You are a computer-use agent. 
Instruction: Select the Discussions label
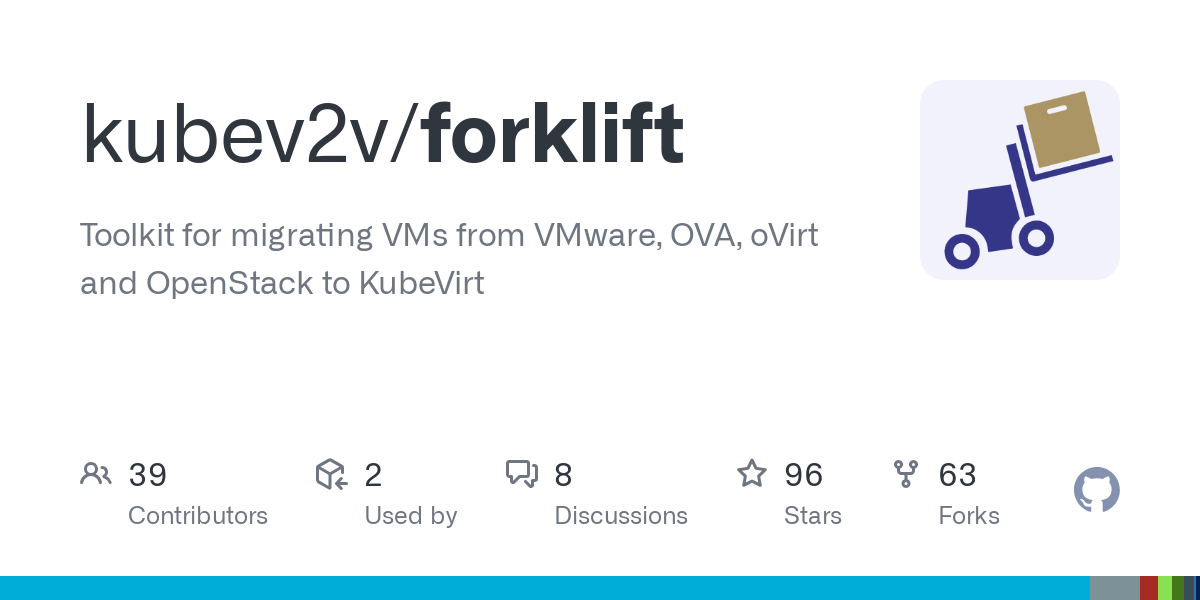(621, 516)
